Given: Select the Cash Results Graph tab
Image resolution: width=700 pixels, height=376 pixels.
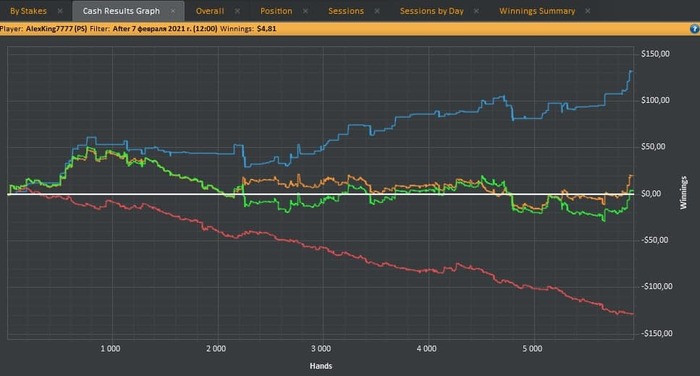Looking at the screenshot, I should [x=121, y=11].
